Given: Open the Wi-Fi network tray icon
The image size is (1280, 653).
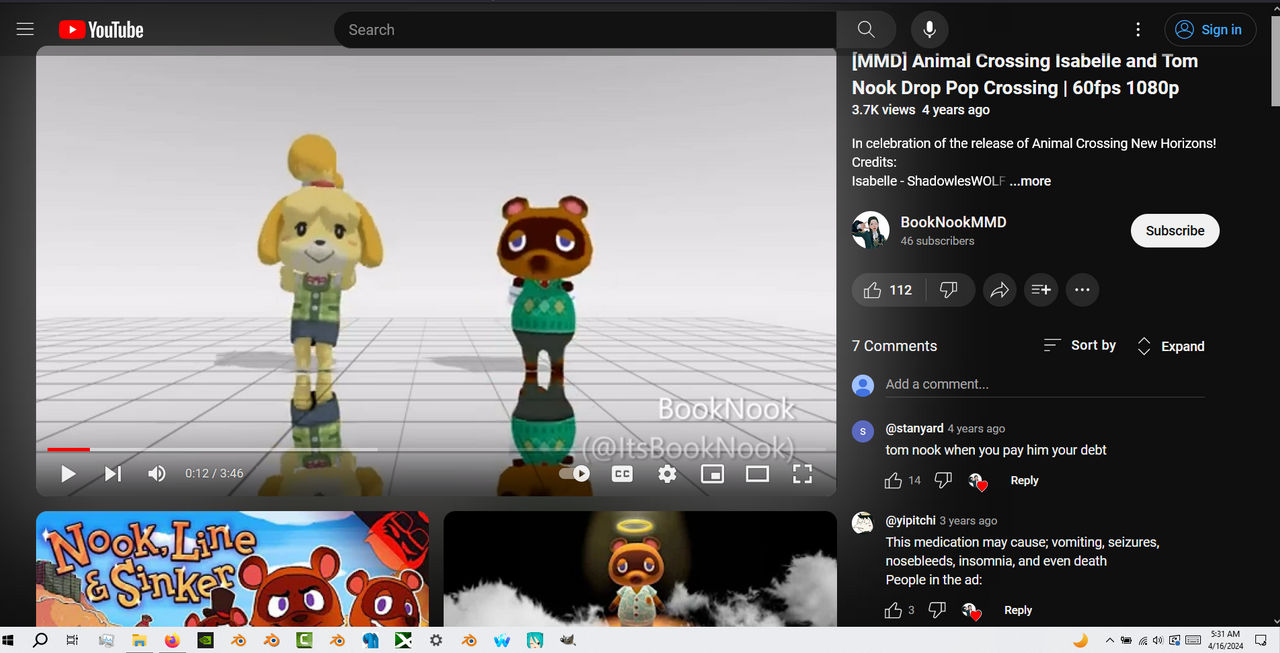Looking at the screenshot, I should pyautogui.click(x=1142, y=640).
